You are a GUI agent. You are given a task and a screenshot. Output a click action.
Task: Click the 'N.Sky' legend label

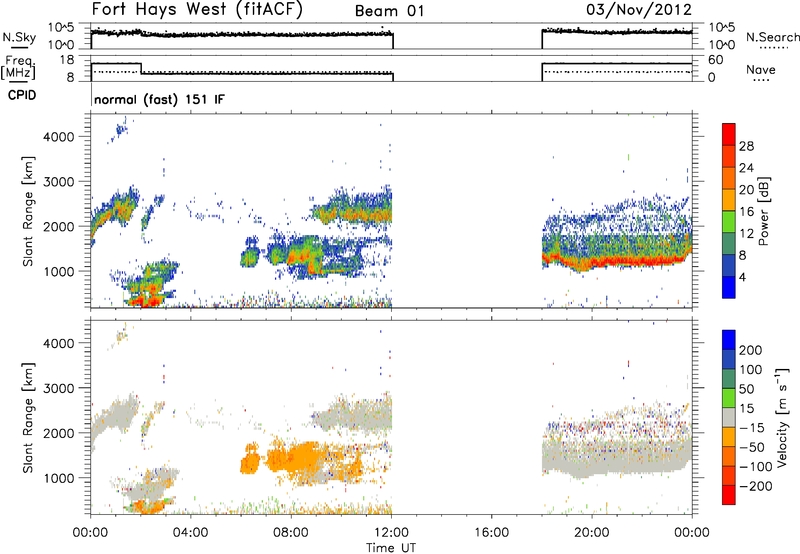tap(19, 37)
